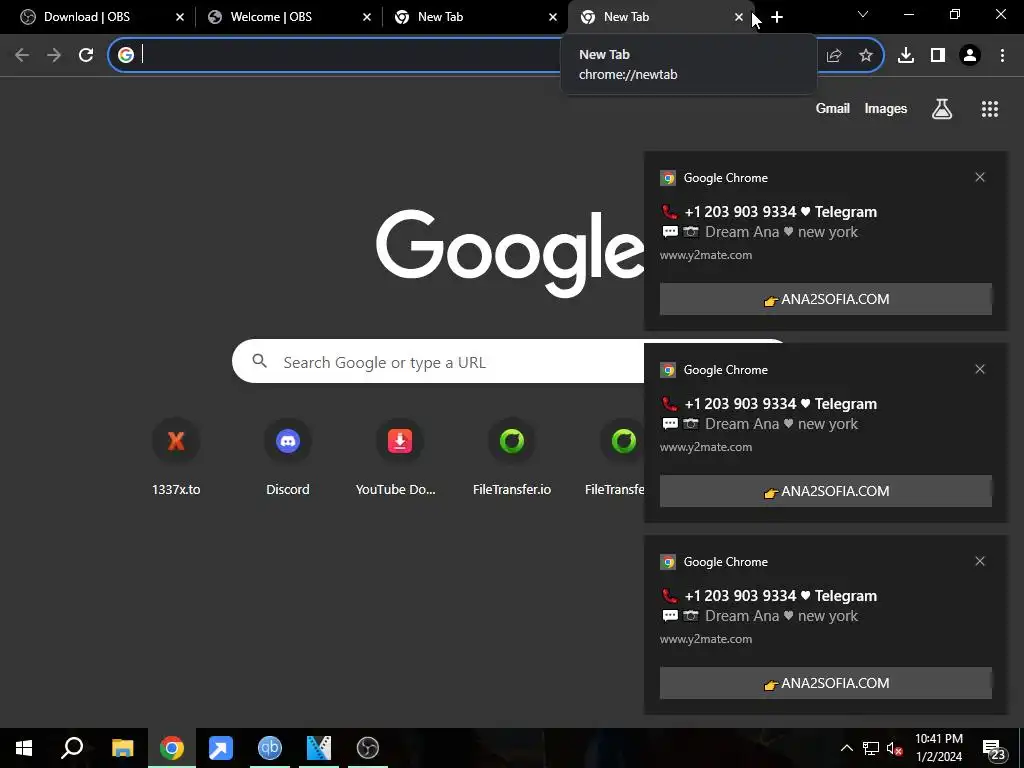Screen dimensions: 1024x768
Task: Open Windows taskbar search
Action: pyautogui.click(x=72, y=748)
